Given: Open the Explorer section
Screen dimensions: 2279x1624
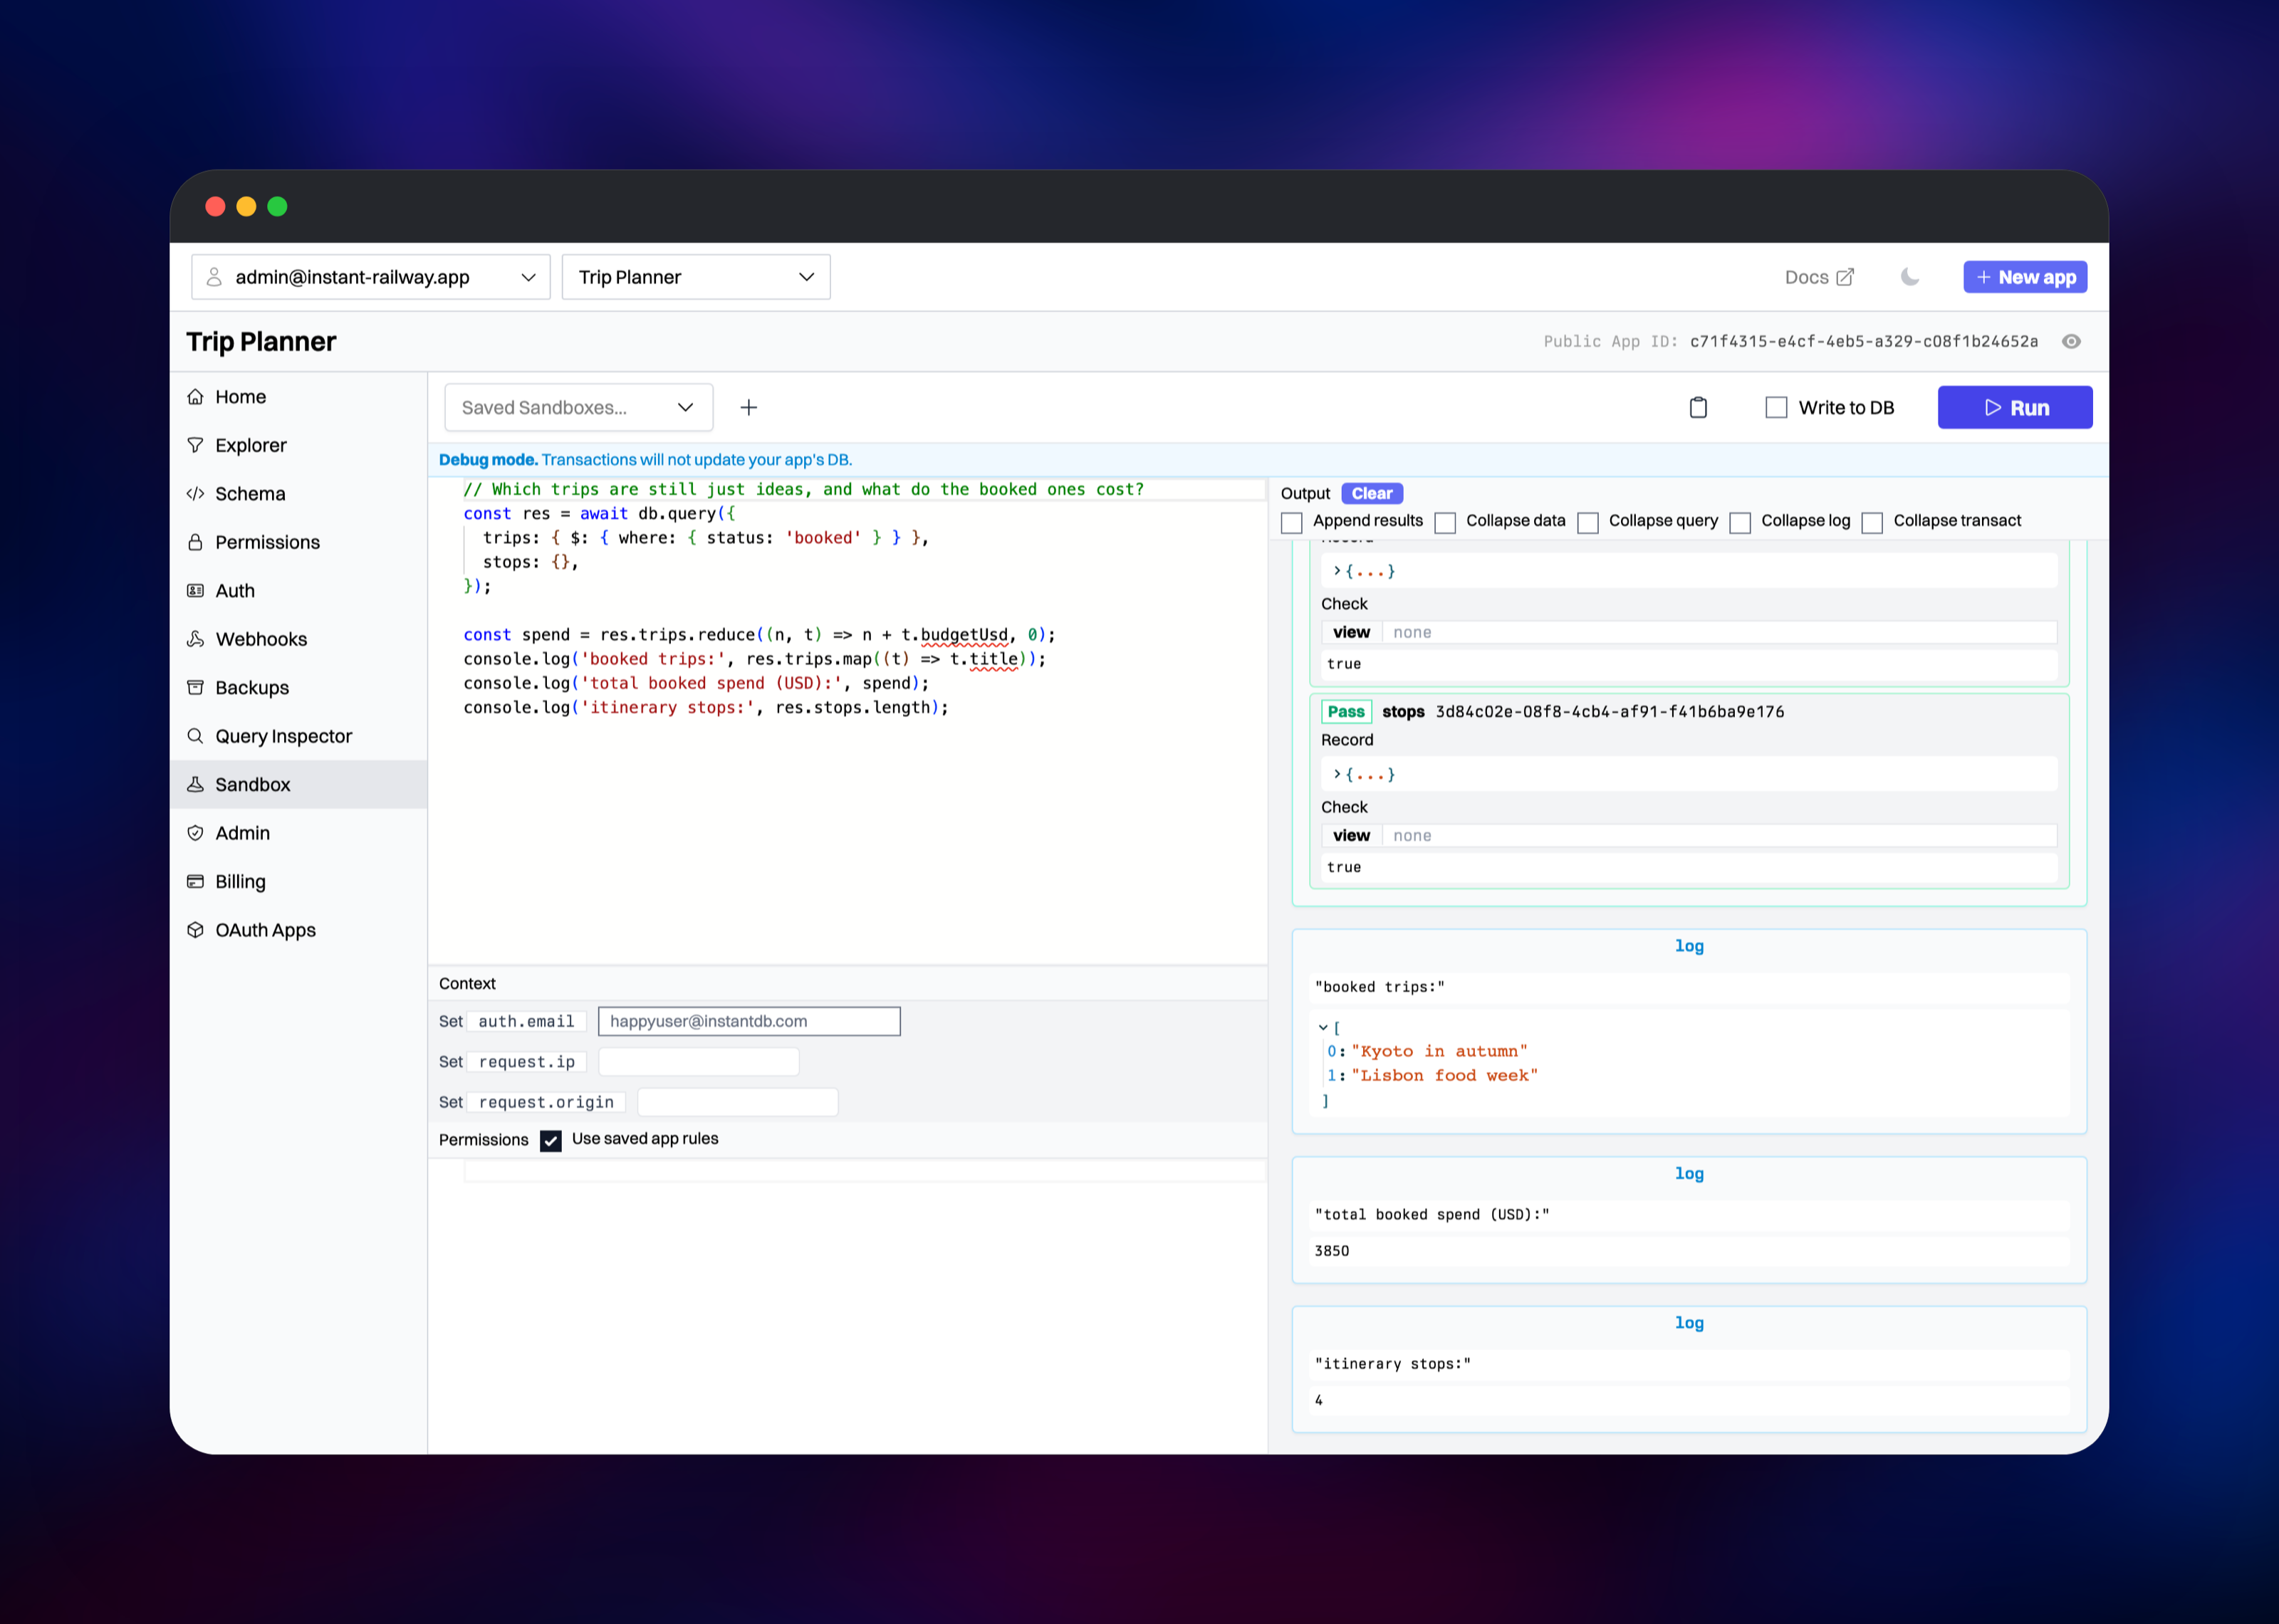Looking at the screenshot, I should click(298, 445).
